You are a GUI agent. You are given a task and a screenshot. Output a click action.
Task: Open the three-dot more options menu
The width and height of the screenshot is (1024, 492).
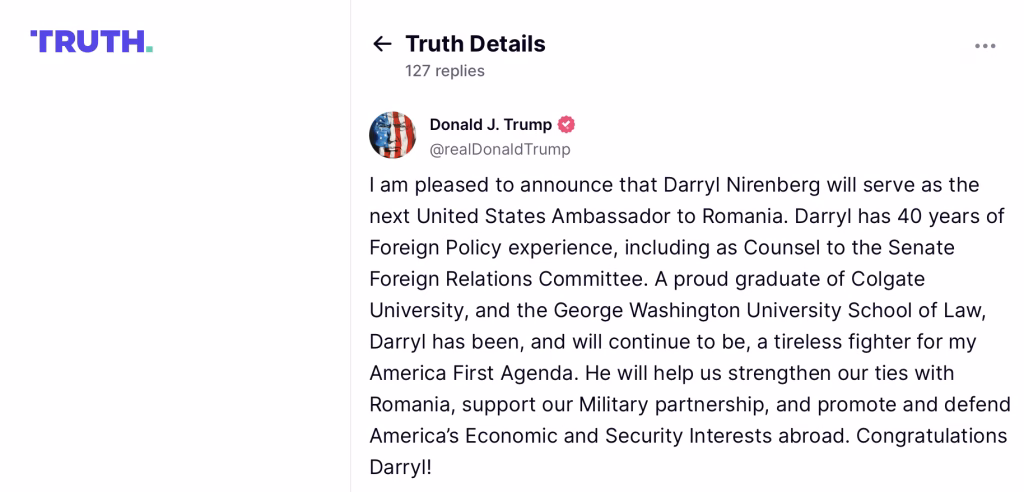[985, 46]
